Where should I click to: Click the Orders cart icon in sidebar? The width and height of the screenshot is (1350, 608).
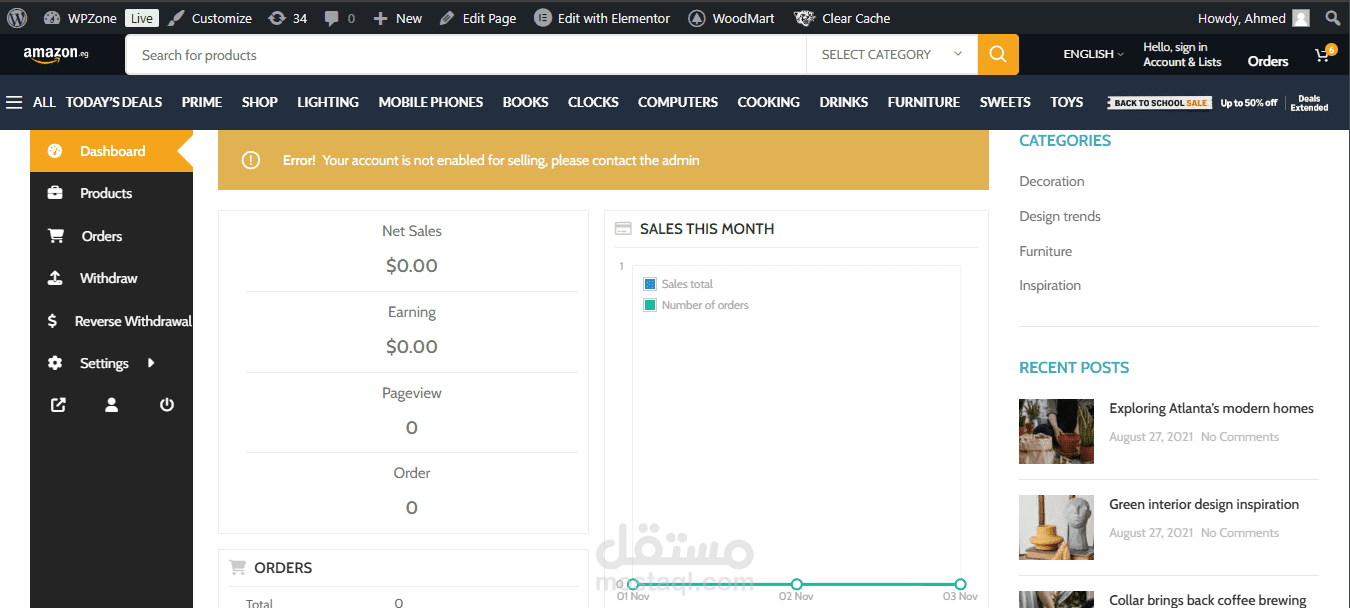(x=56, y=236)
